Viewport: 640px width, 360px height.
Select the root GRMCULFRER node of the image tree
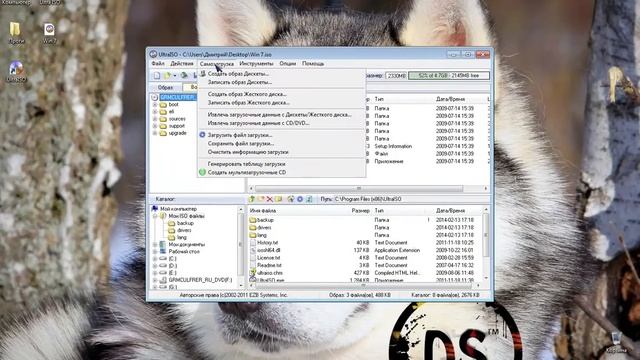(x=178, y=97)
